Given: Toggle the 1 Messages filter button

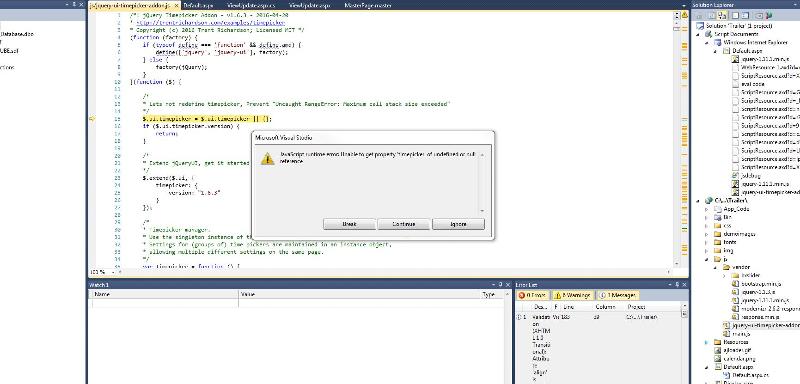Looking at the screenshot, I should (x=617, y=295).
